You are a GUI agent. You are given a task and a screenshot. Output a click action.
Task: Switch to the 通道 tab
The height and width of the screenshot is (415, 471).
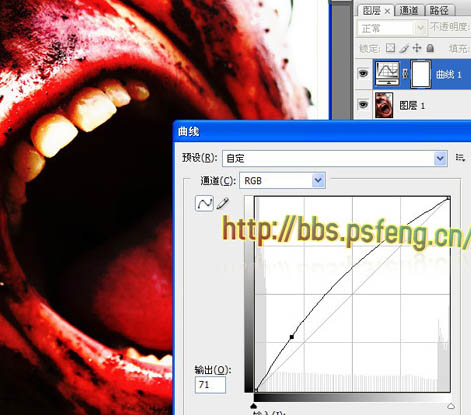(x=409, y=11)
